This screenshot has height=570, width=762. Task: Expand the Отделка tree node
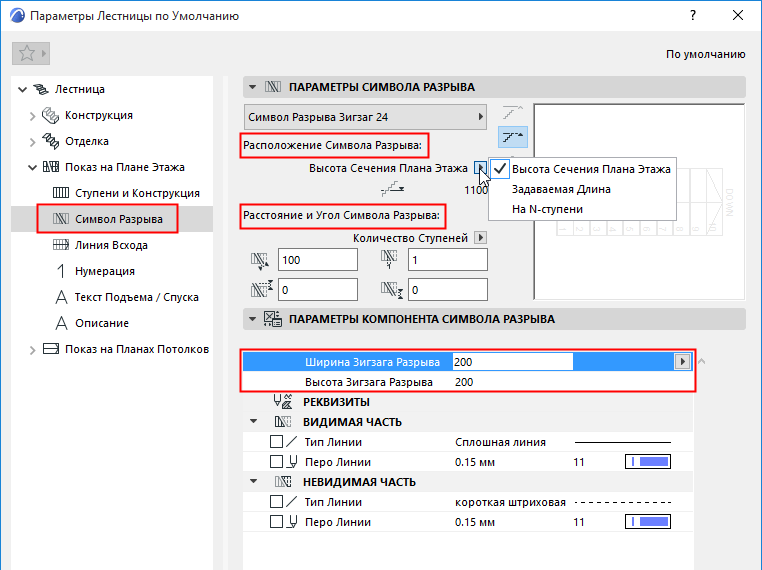[33, 142]
